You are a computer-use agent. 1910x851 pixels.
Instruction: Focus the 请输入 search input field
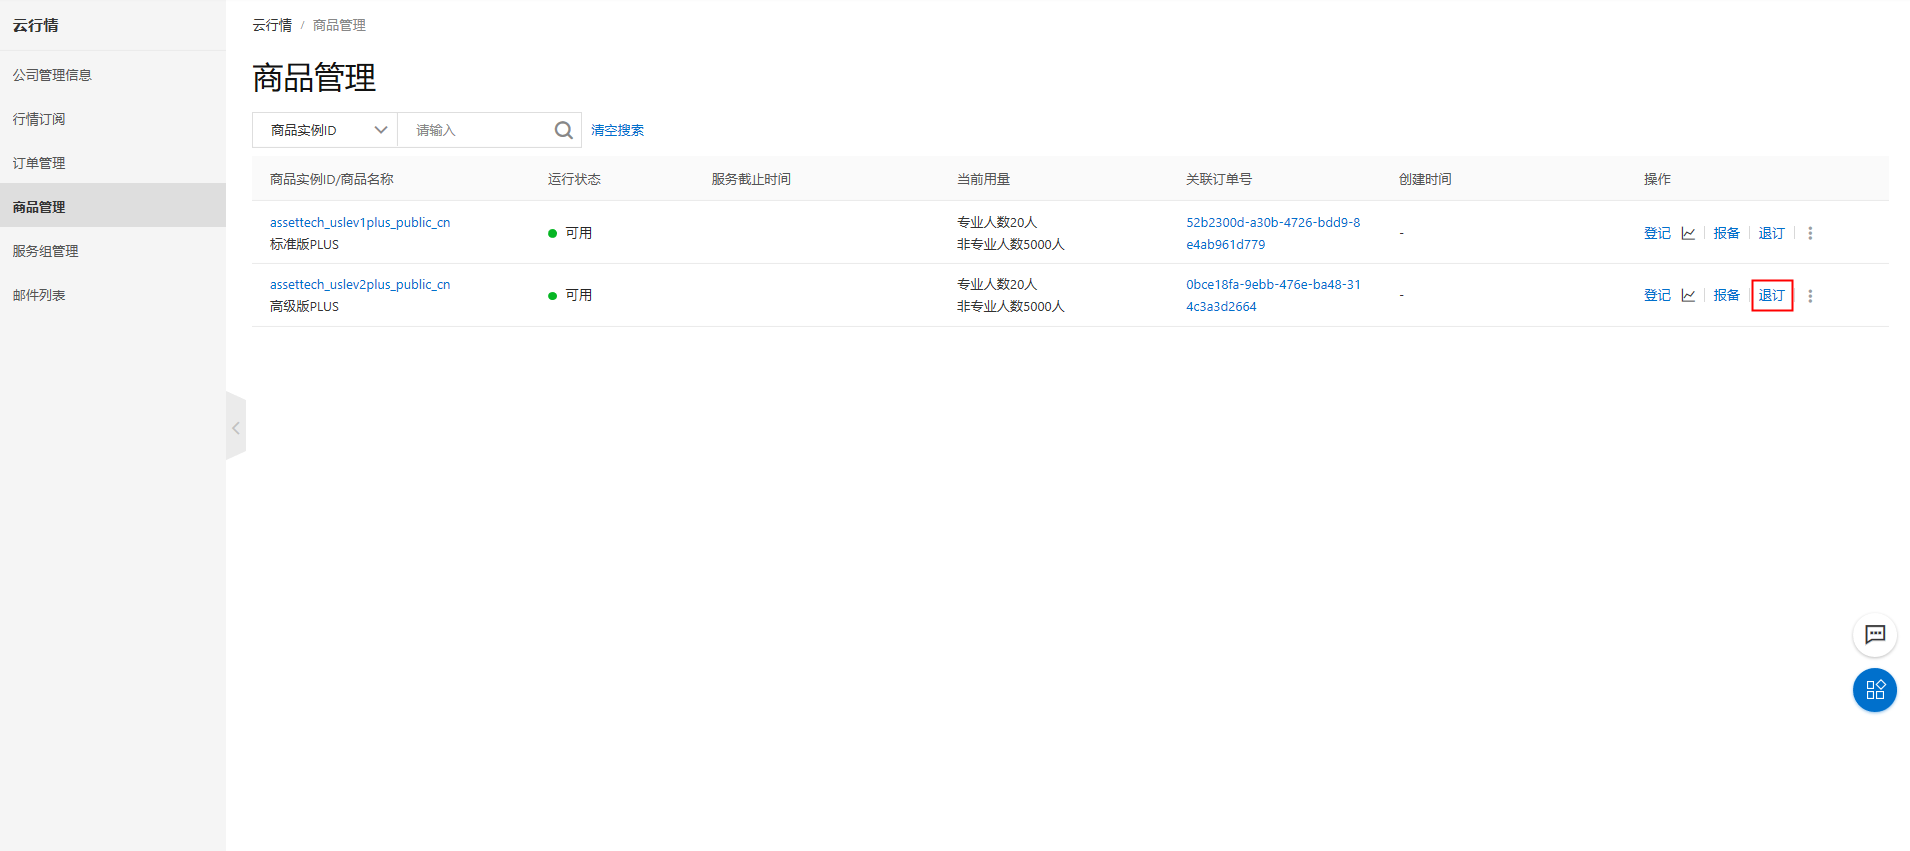pos(476,130)
